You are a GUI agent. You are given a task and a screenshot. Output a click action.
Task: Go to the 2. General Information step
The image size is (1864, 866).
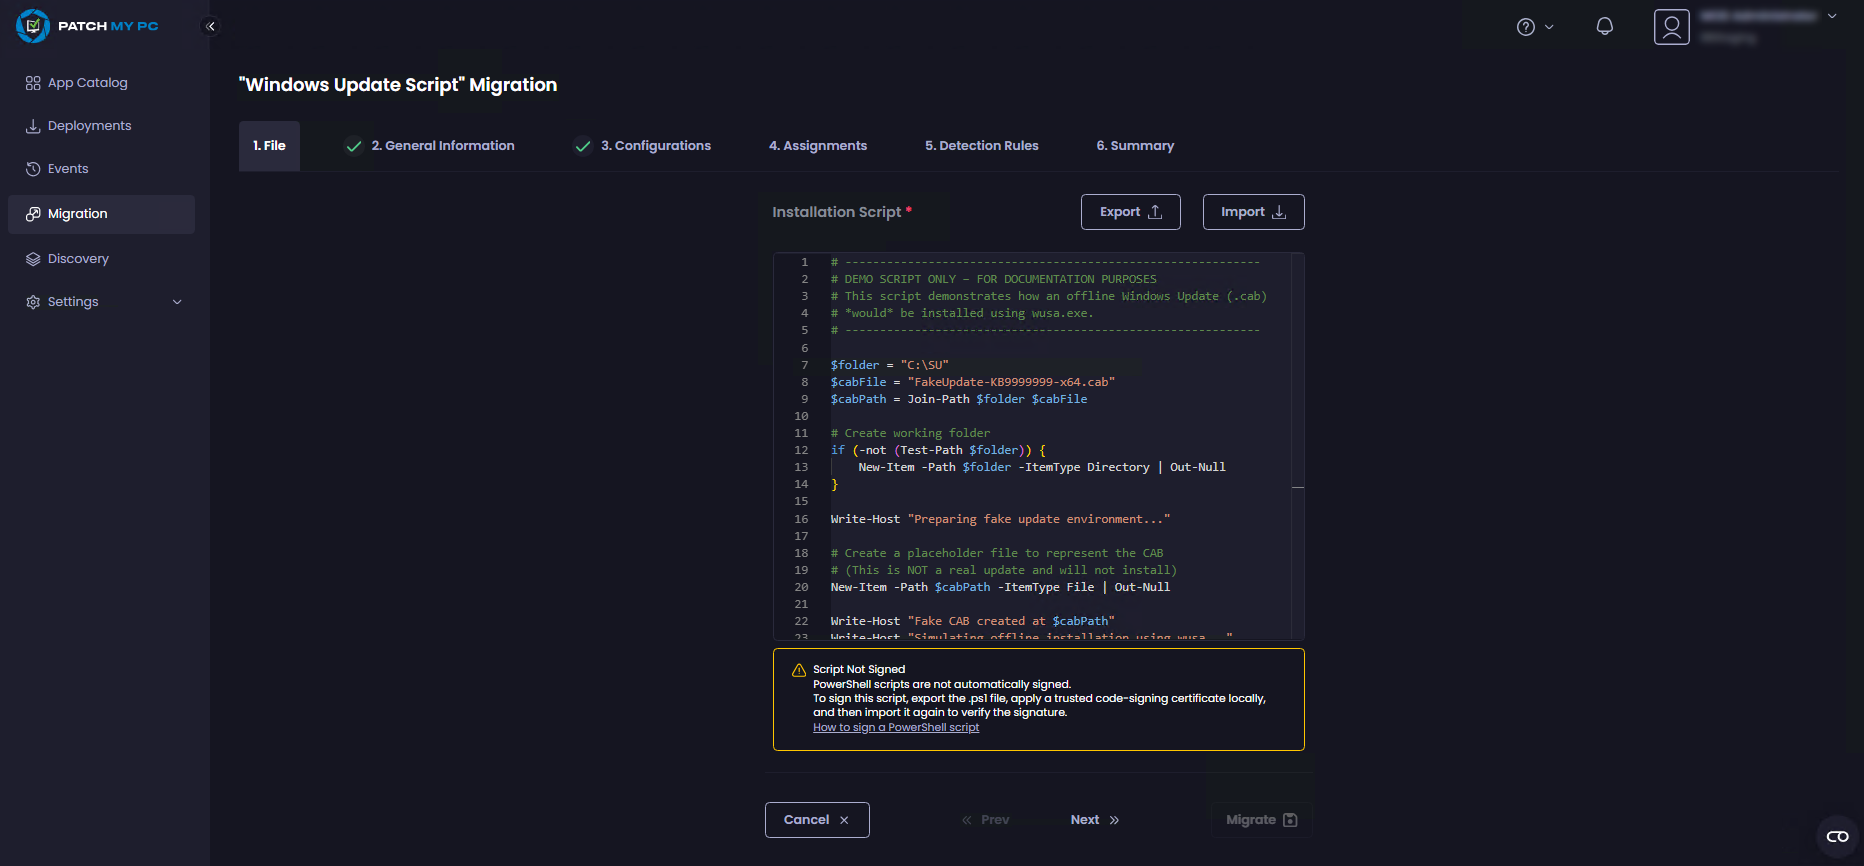click(x=443, y=146)
